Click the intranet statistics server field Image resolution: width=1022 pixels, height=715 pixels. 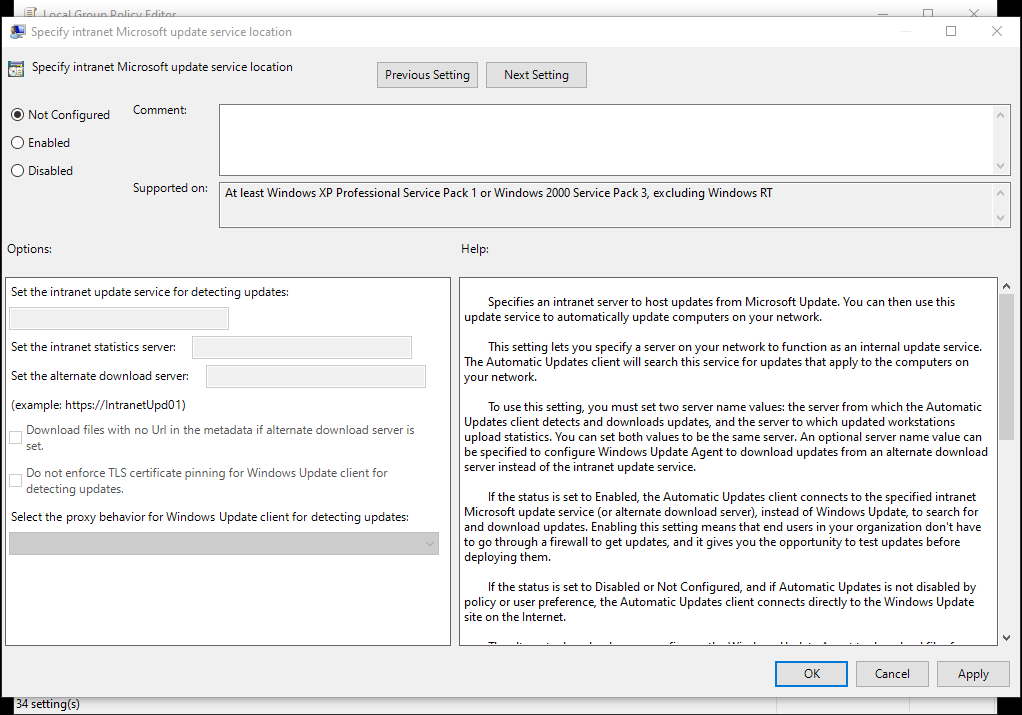point(302,347)
